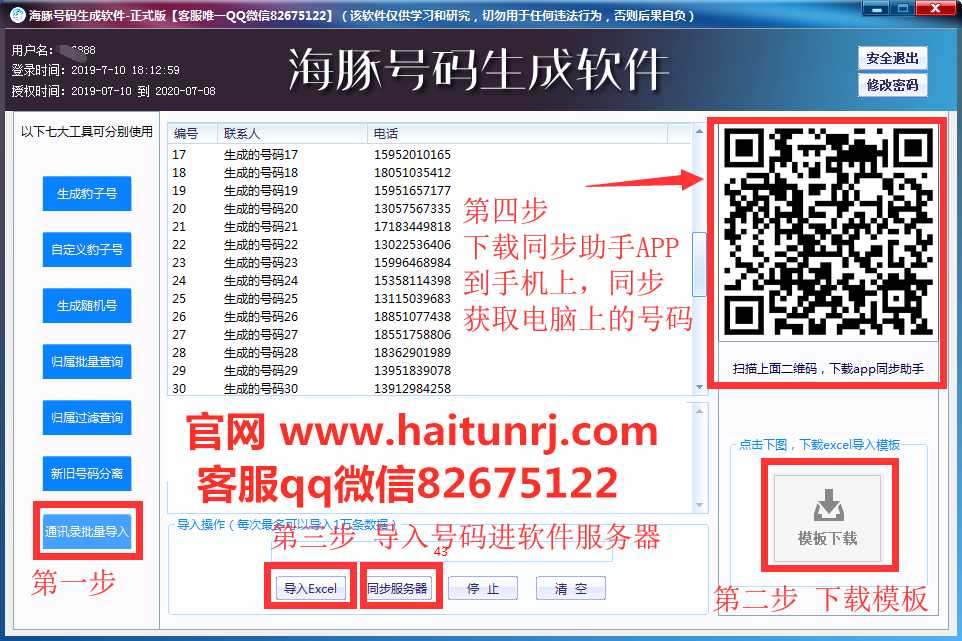Click the 电话 column header
Viewport: 962px width, 641px height.
click(517, 133)
